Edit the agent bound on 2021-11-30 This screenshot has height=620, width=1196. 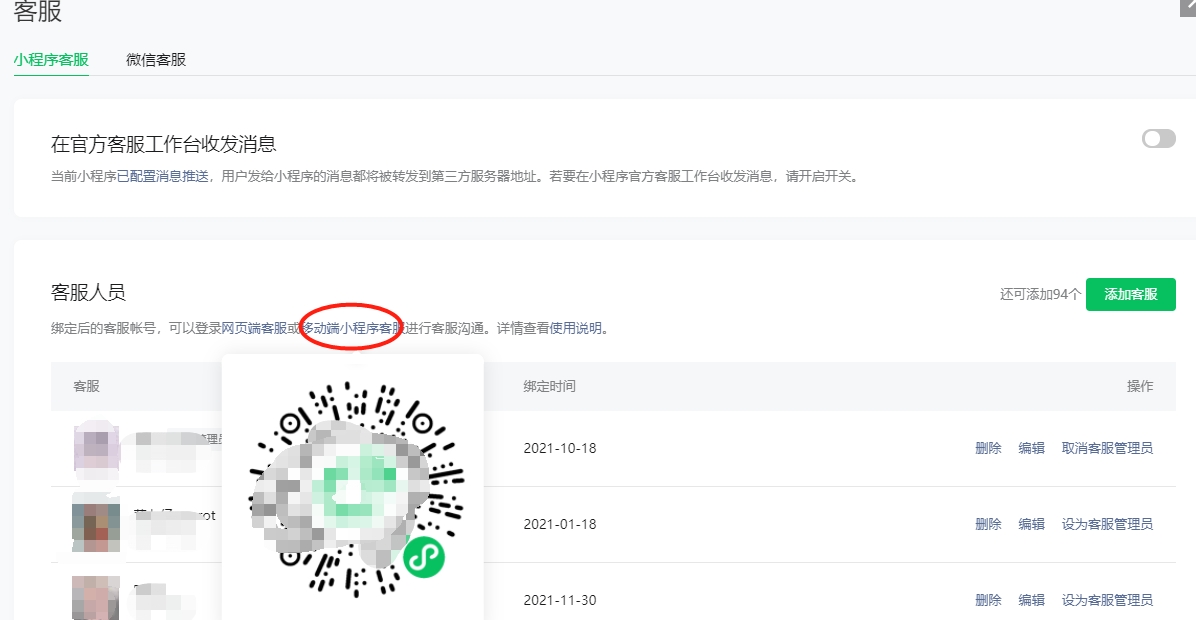click(1031, 600)
